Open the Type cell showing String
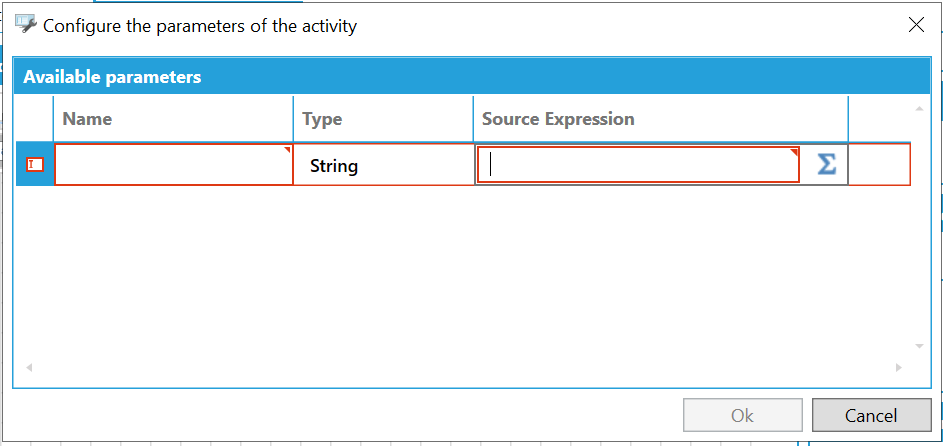This screenshot has height=446, width=943. point(383,165)
